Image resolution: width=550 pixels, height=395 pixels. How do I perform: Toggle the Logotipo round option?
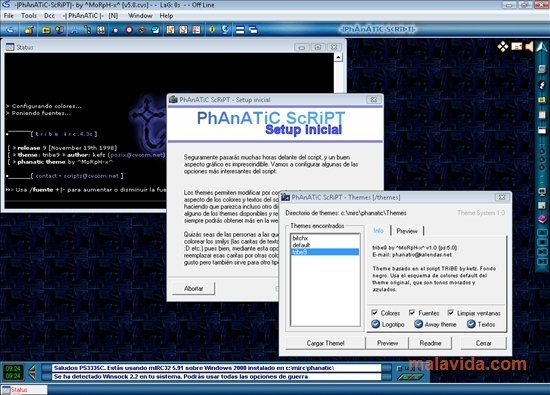[x=375, y=324]
